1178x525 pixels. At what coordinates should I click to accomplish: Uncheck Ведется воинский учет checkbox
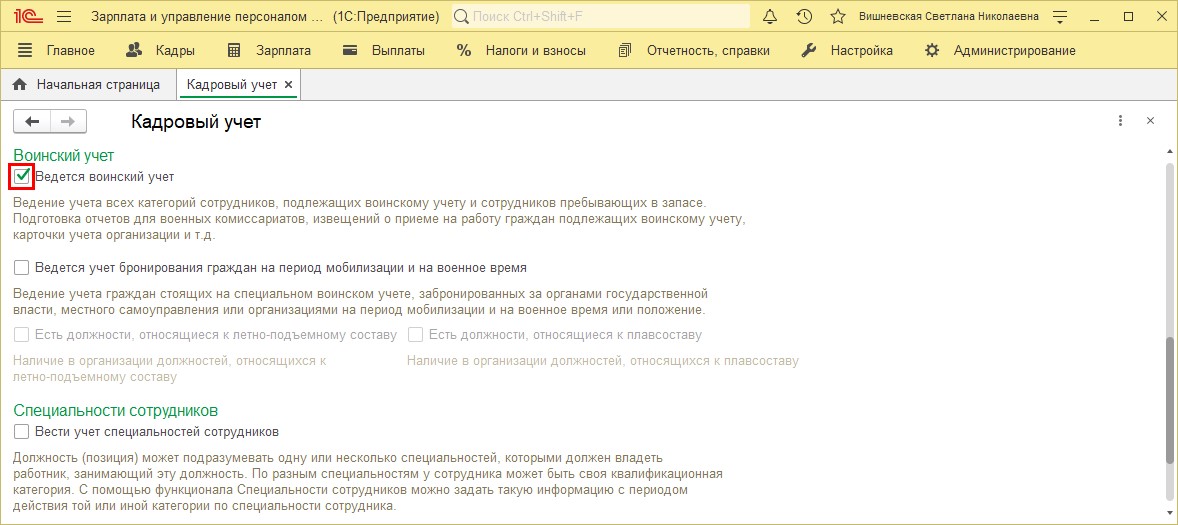click(22, 177)
